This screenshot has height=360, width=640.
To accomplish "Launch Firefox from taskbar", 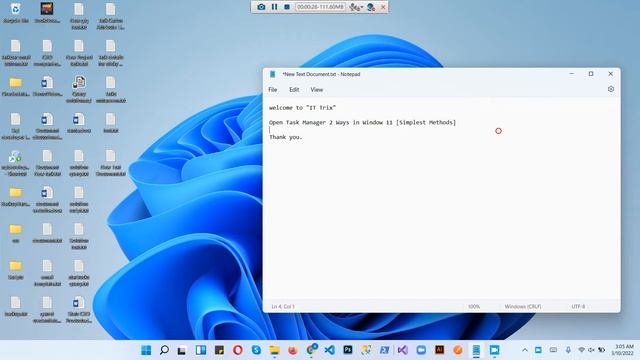I will pyautogui.click(x=293, y=350).
